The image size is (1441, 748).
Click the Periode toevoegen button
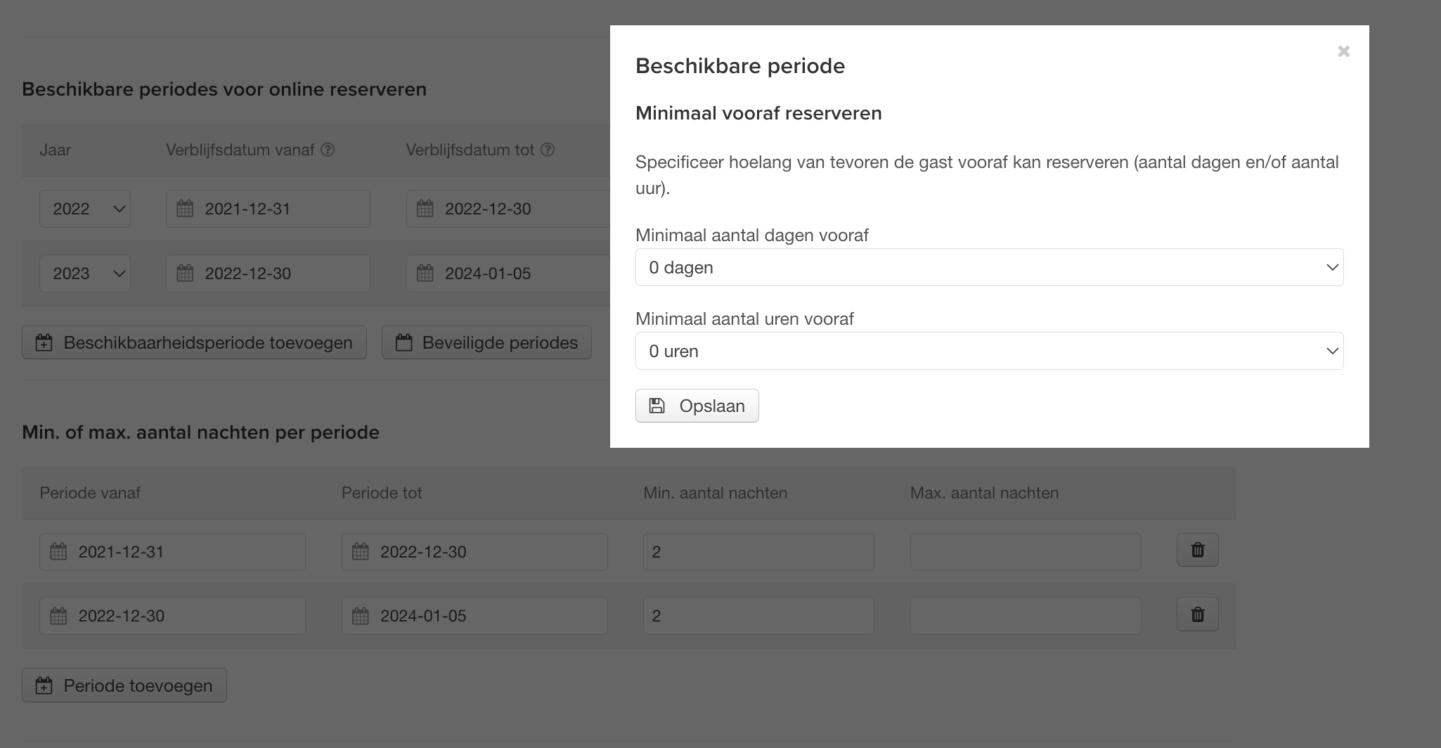[124, 686]
